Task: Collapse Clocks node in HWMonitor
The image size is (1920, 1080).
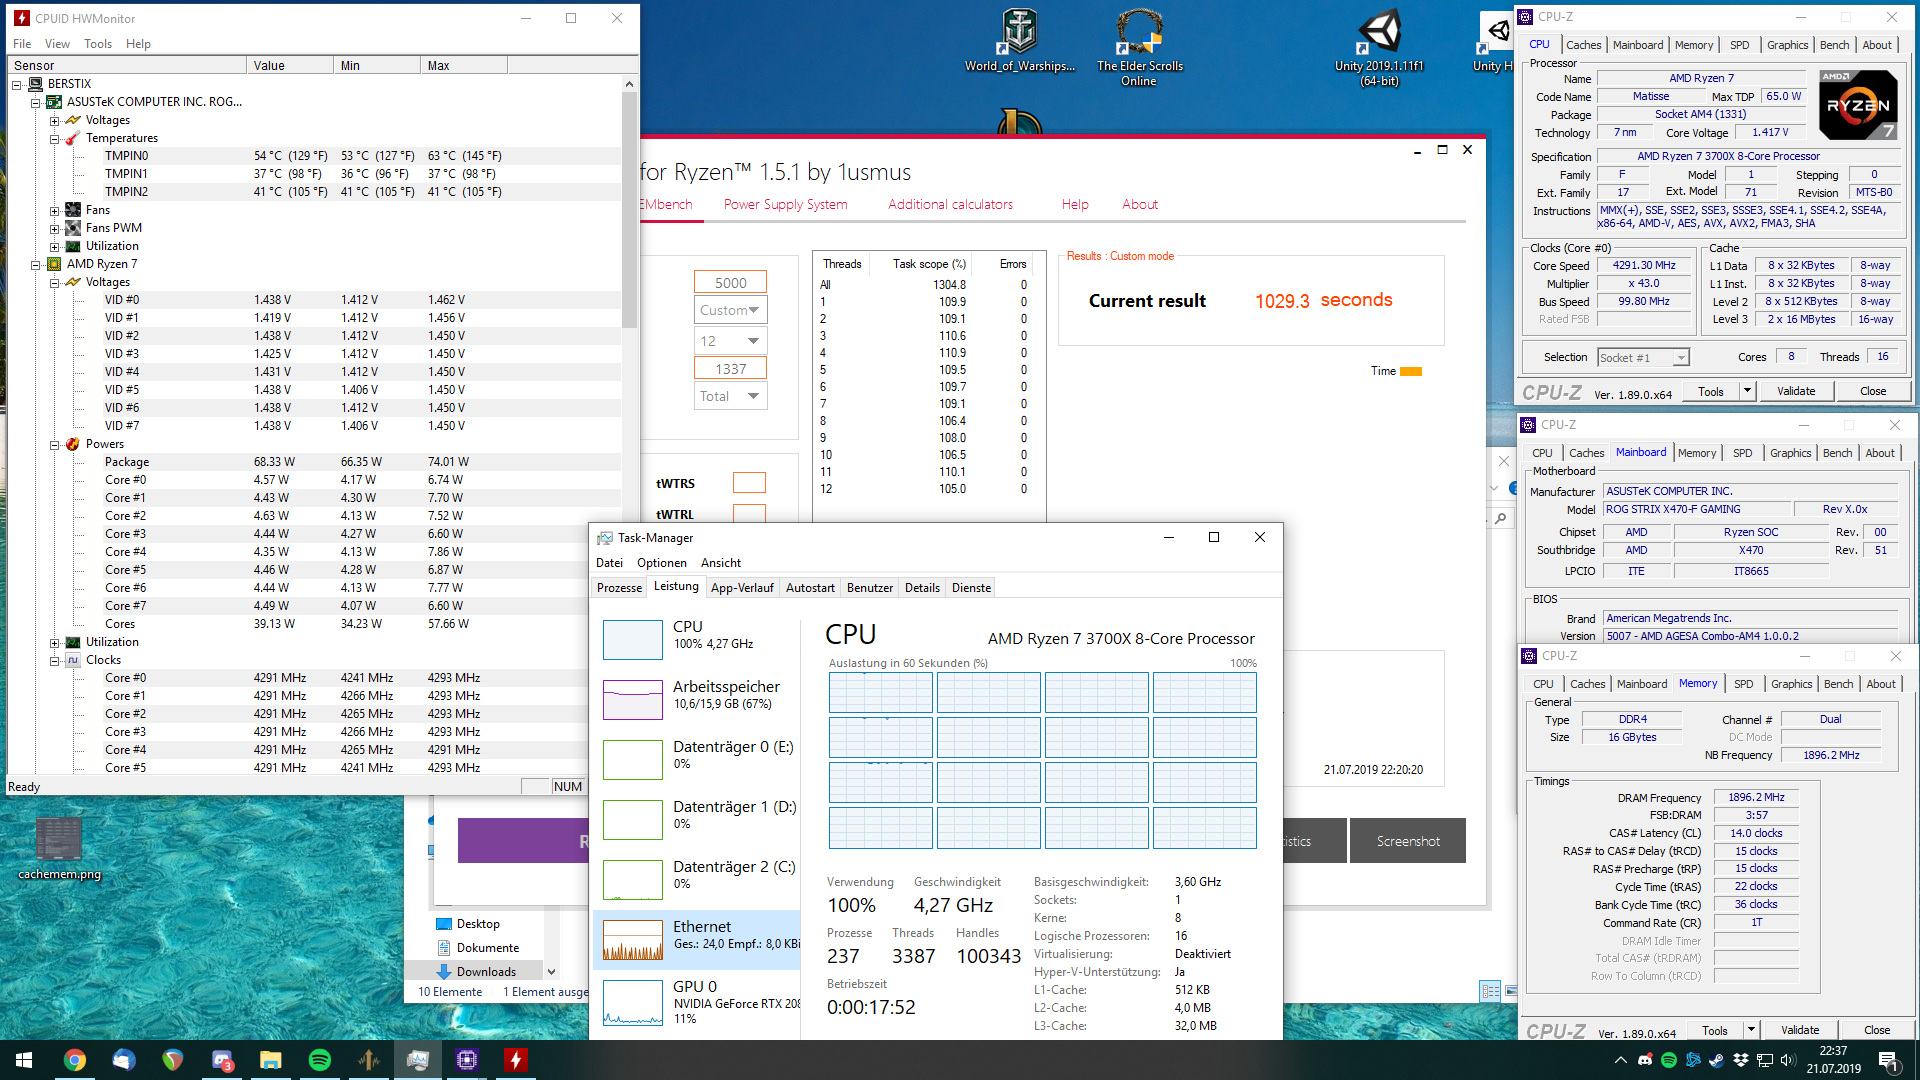Action: click(55, 660)
